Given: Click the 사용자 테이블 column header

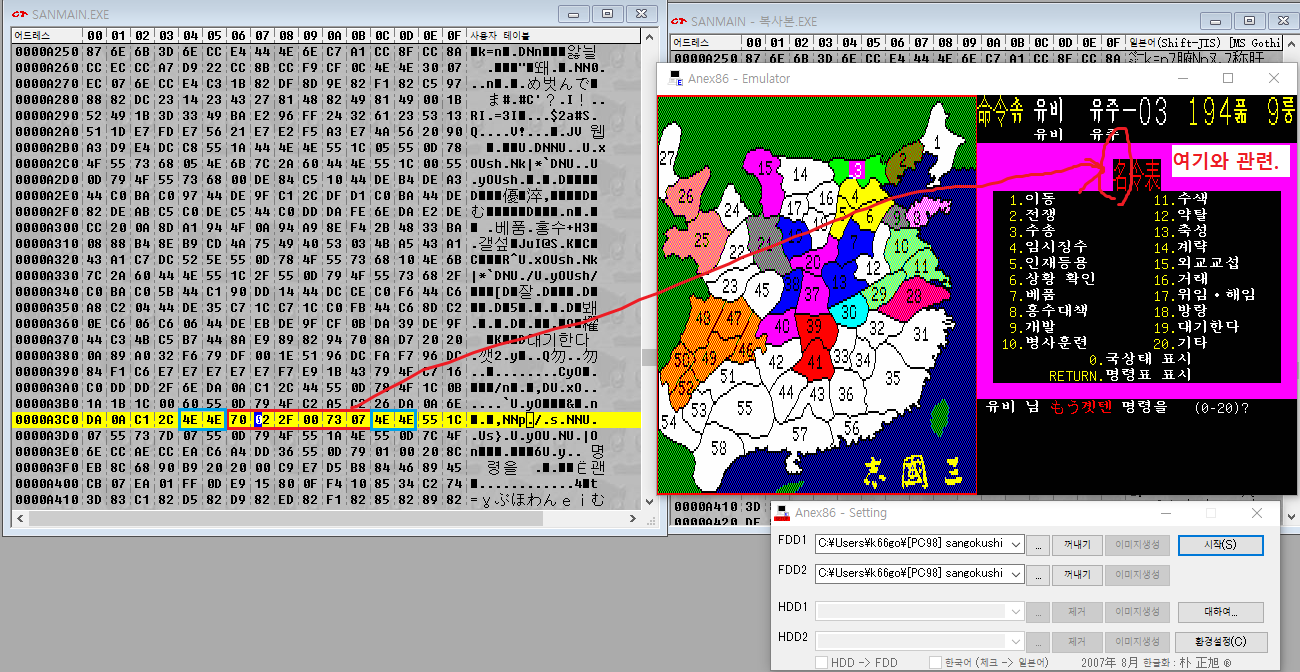Looking at the screenshot, I should click(554, 34).
